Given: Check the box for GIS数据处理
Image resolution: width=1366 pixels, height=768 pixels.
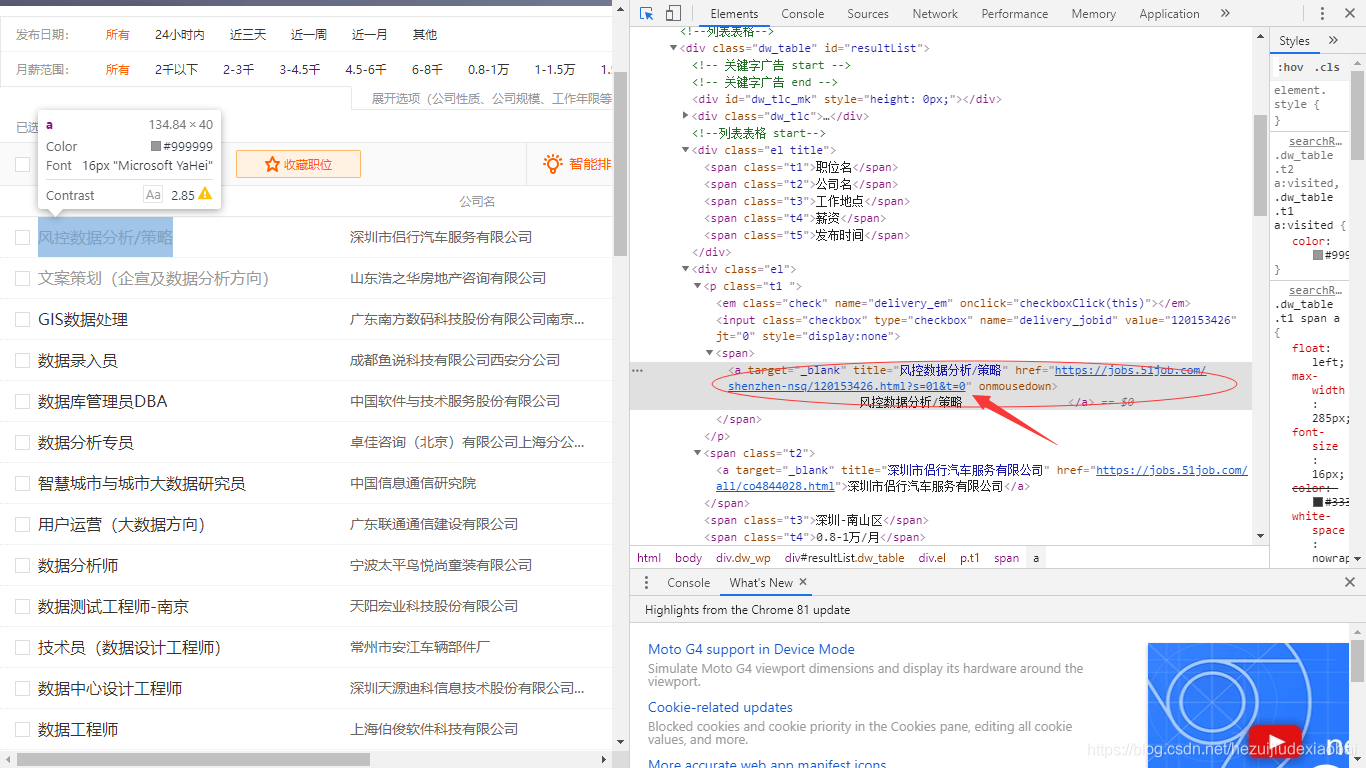Looking at the screenshot, I should coord(23,319).
